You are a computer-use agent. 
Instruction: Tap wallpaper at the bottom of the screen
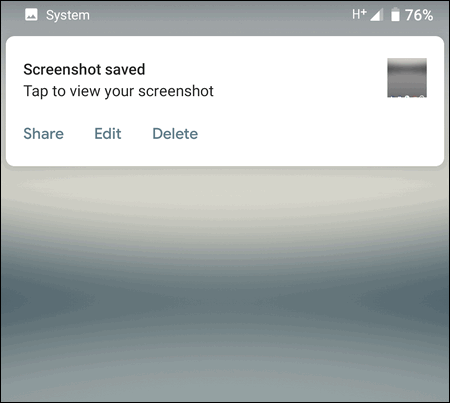pyautogui.click(x=225, y=383)
